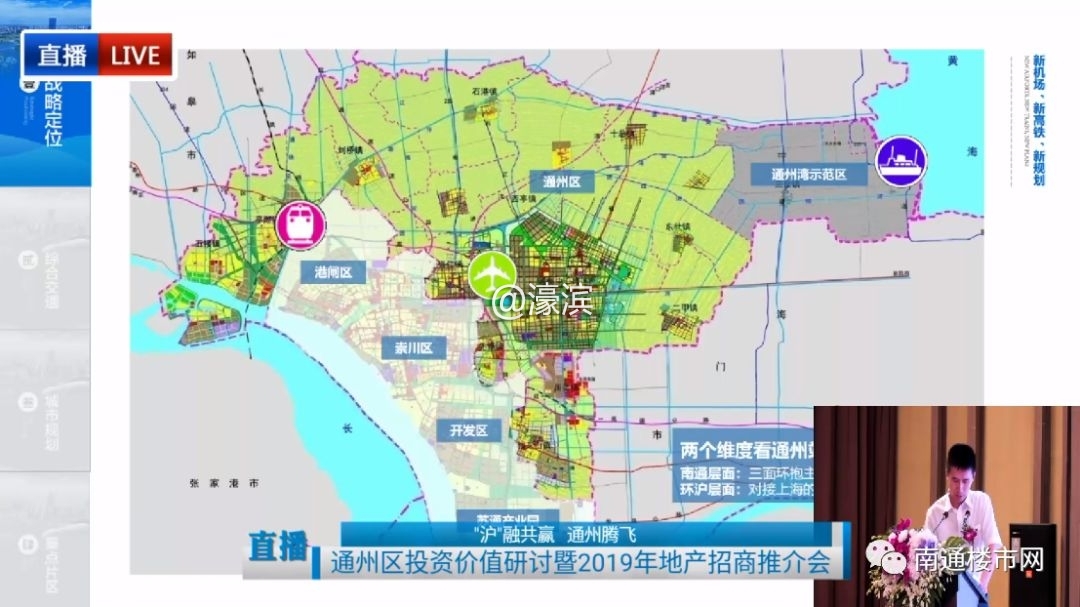Click the 通州湾示范区 map label
This screenshot has width=1080, height=607.
[x=808, y=175]
